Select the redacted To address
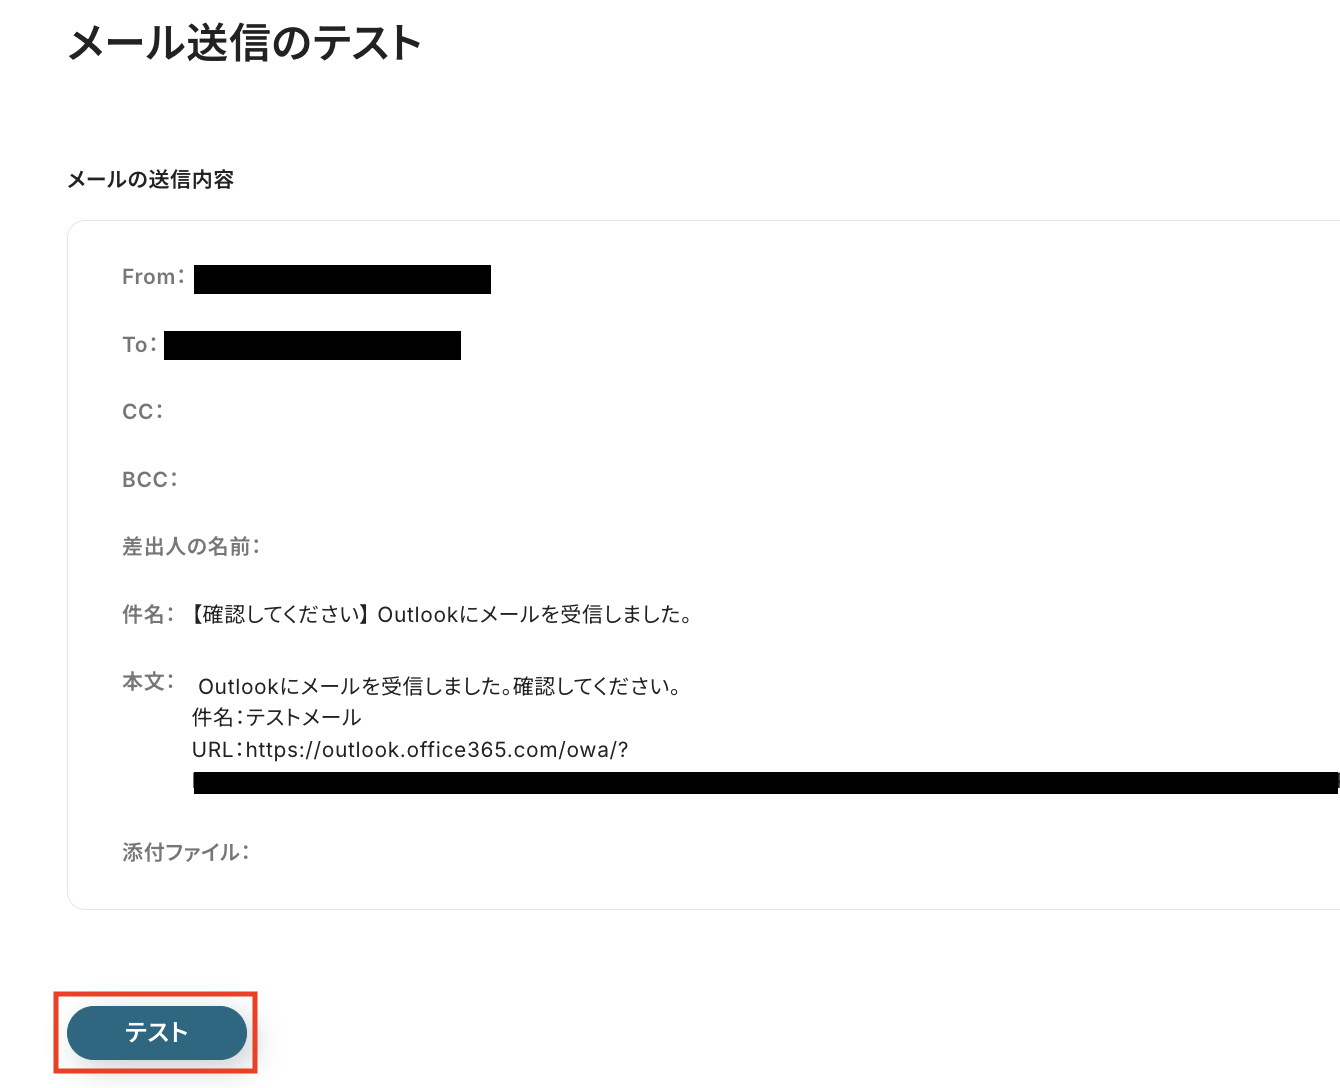Viewport: 1340px width, 1088px height. pos(312,345)
